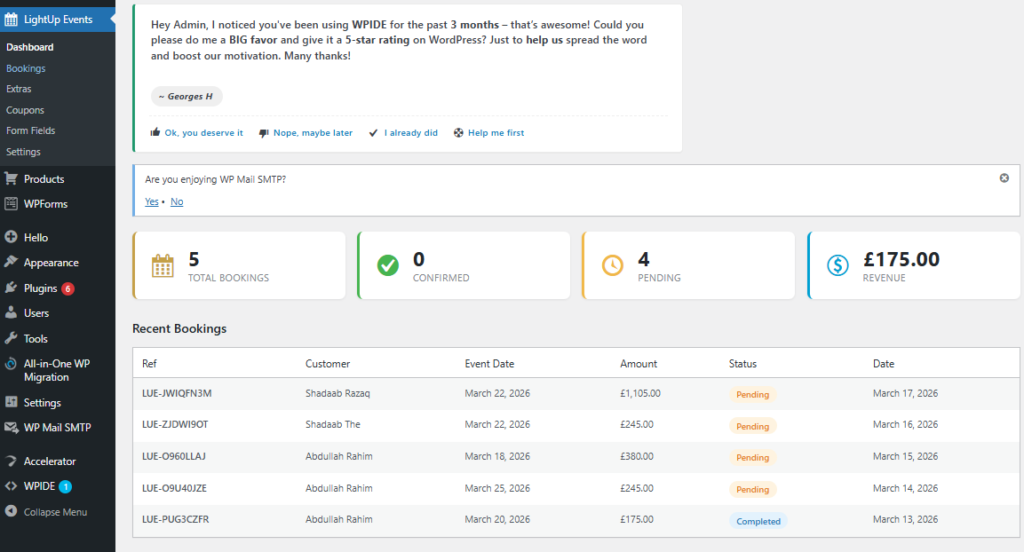Click the Customer column header
Viewport: 1024px width, 552px height.
(x=328, y=364)
